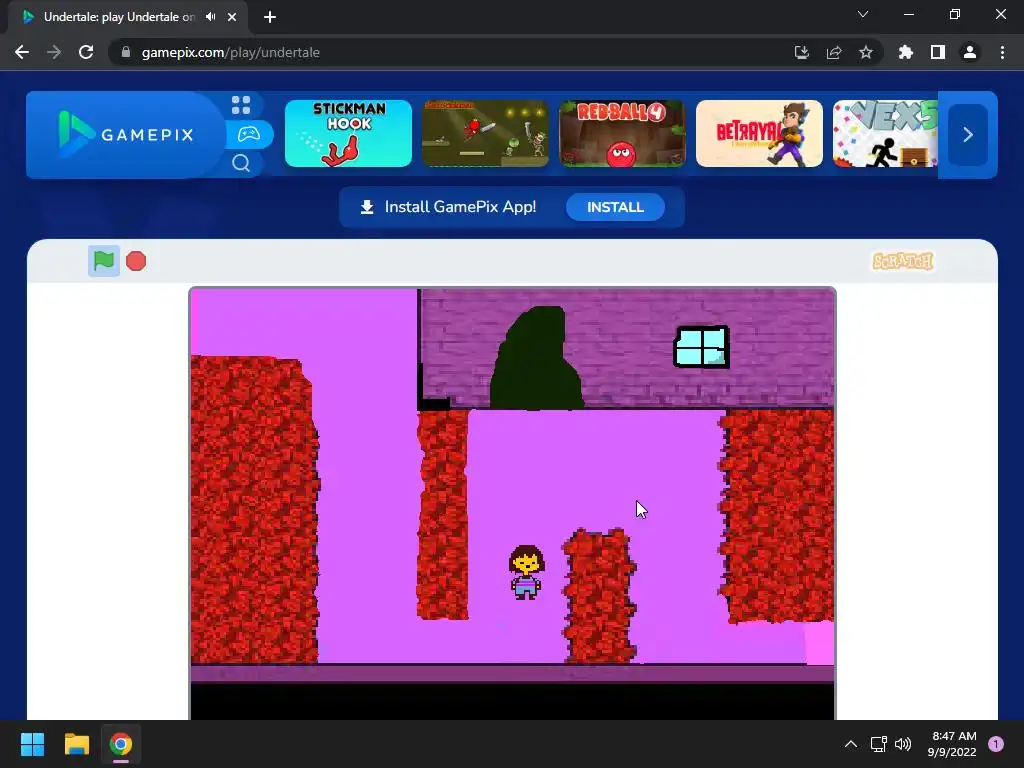Click the Install GamePix App! text

click(460, 207)
